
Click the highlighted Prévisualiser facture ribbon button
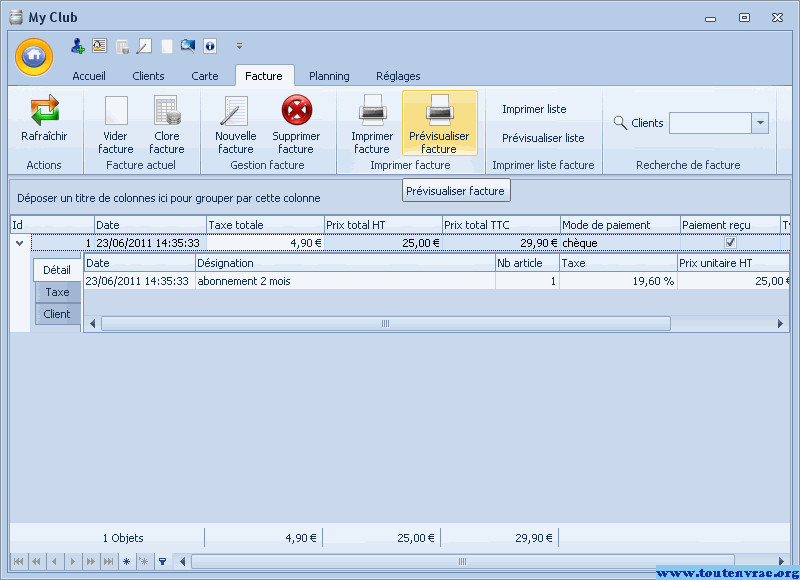tap(439, 123)
